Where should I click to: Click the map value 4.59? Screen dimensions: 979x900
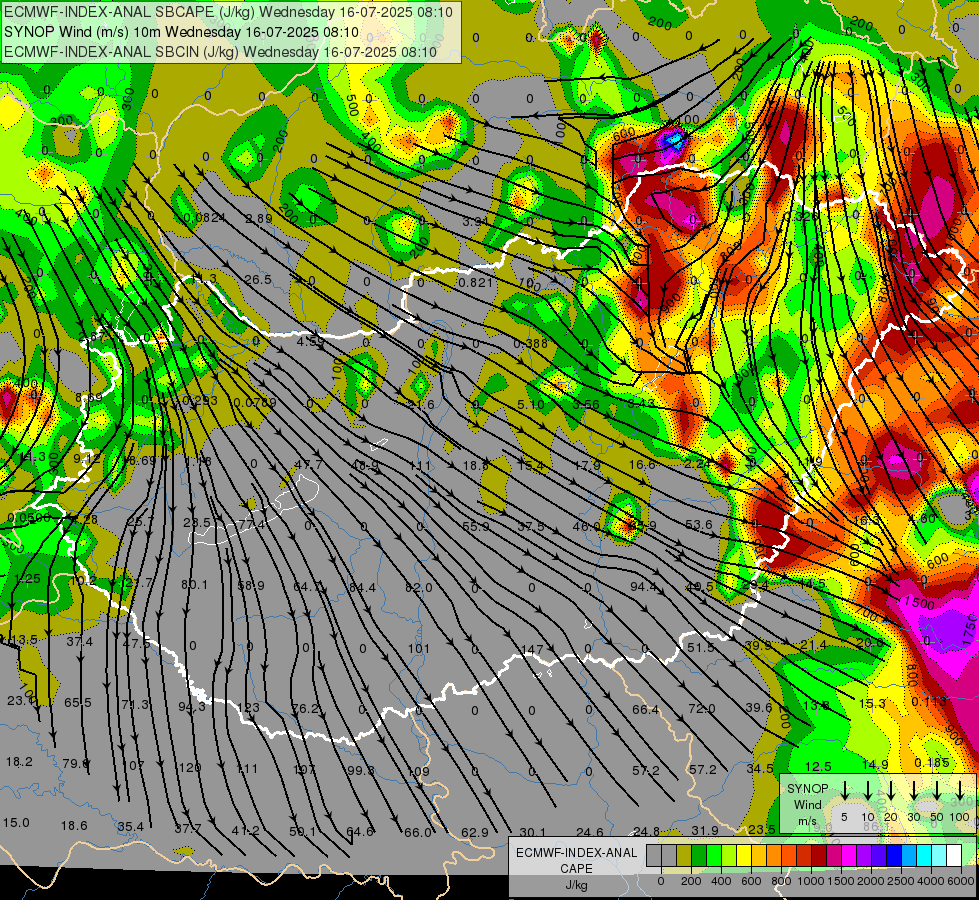pos(310,342)
